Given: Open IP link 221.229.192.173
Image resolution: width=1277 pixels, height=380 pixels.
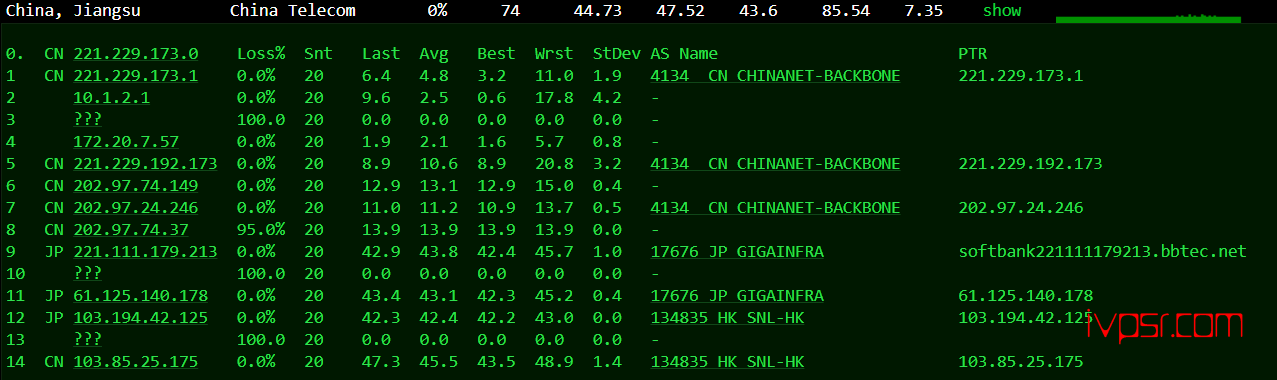Looking at the screenshot, I should click(x=145, y=164).
